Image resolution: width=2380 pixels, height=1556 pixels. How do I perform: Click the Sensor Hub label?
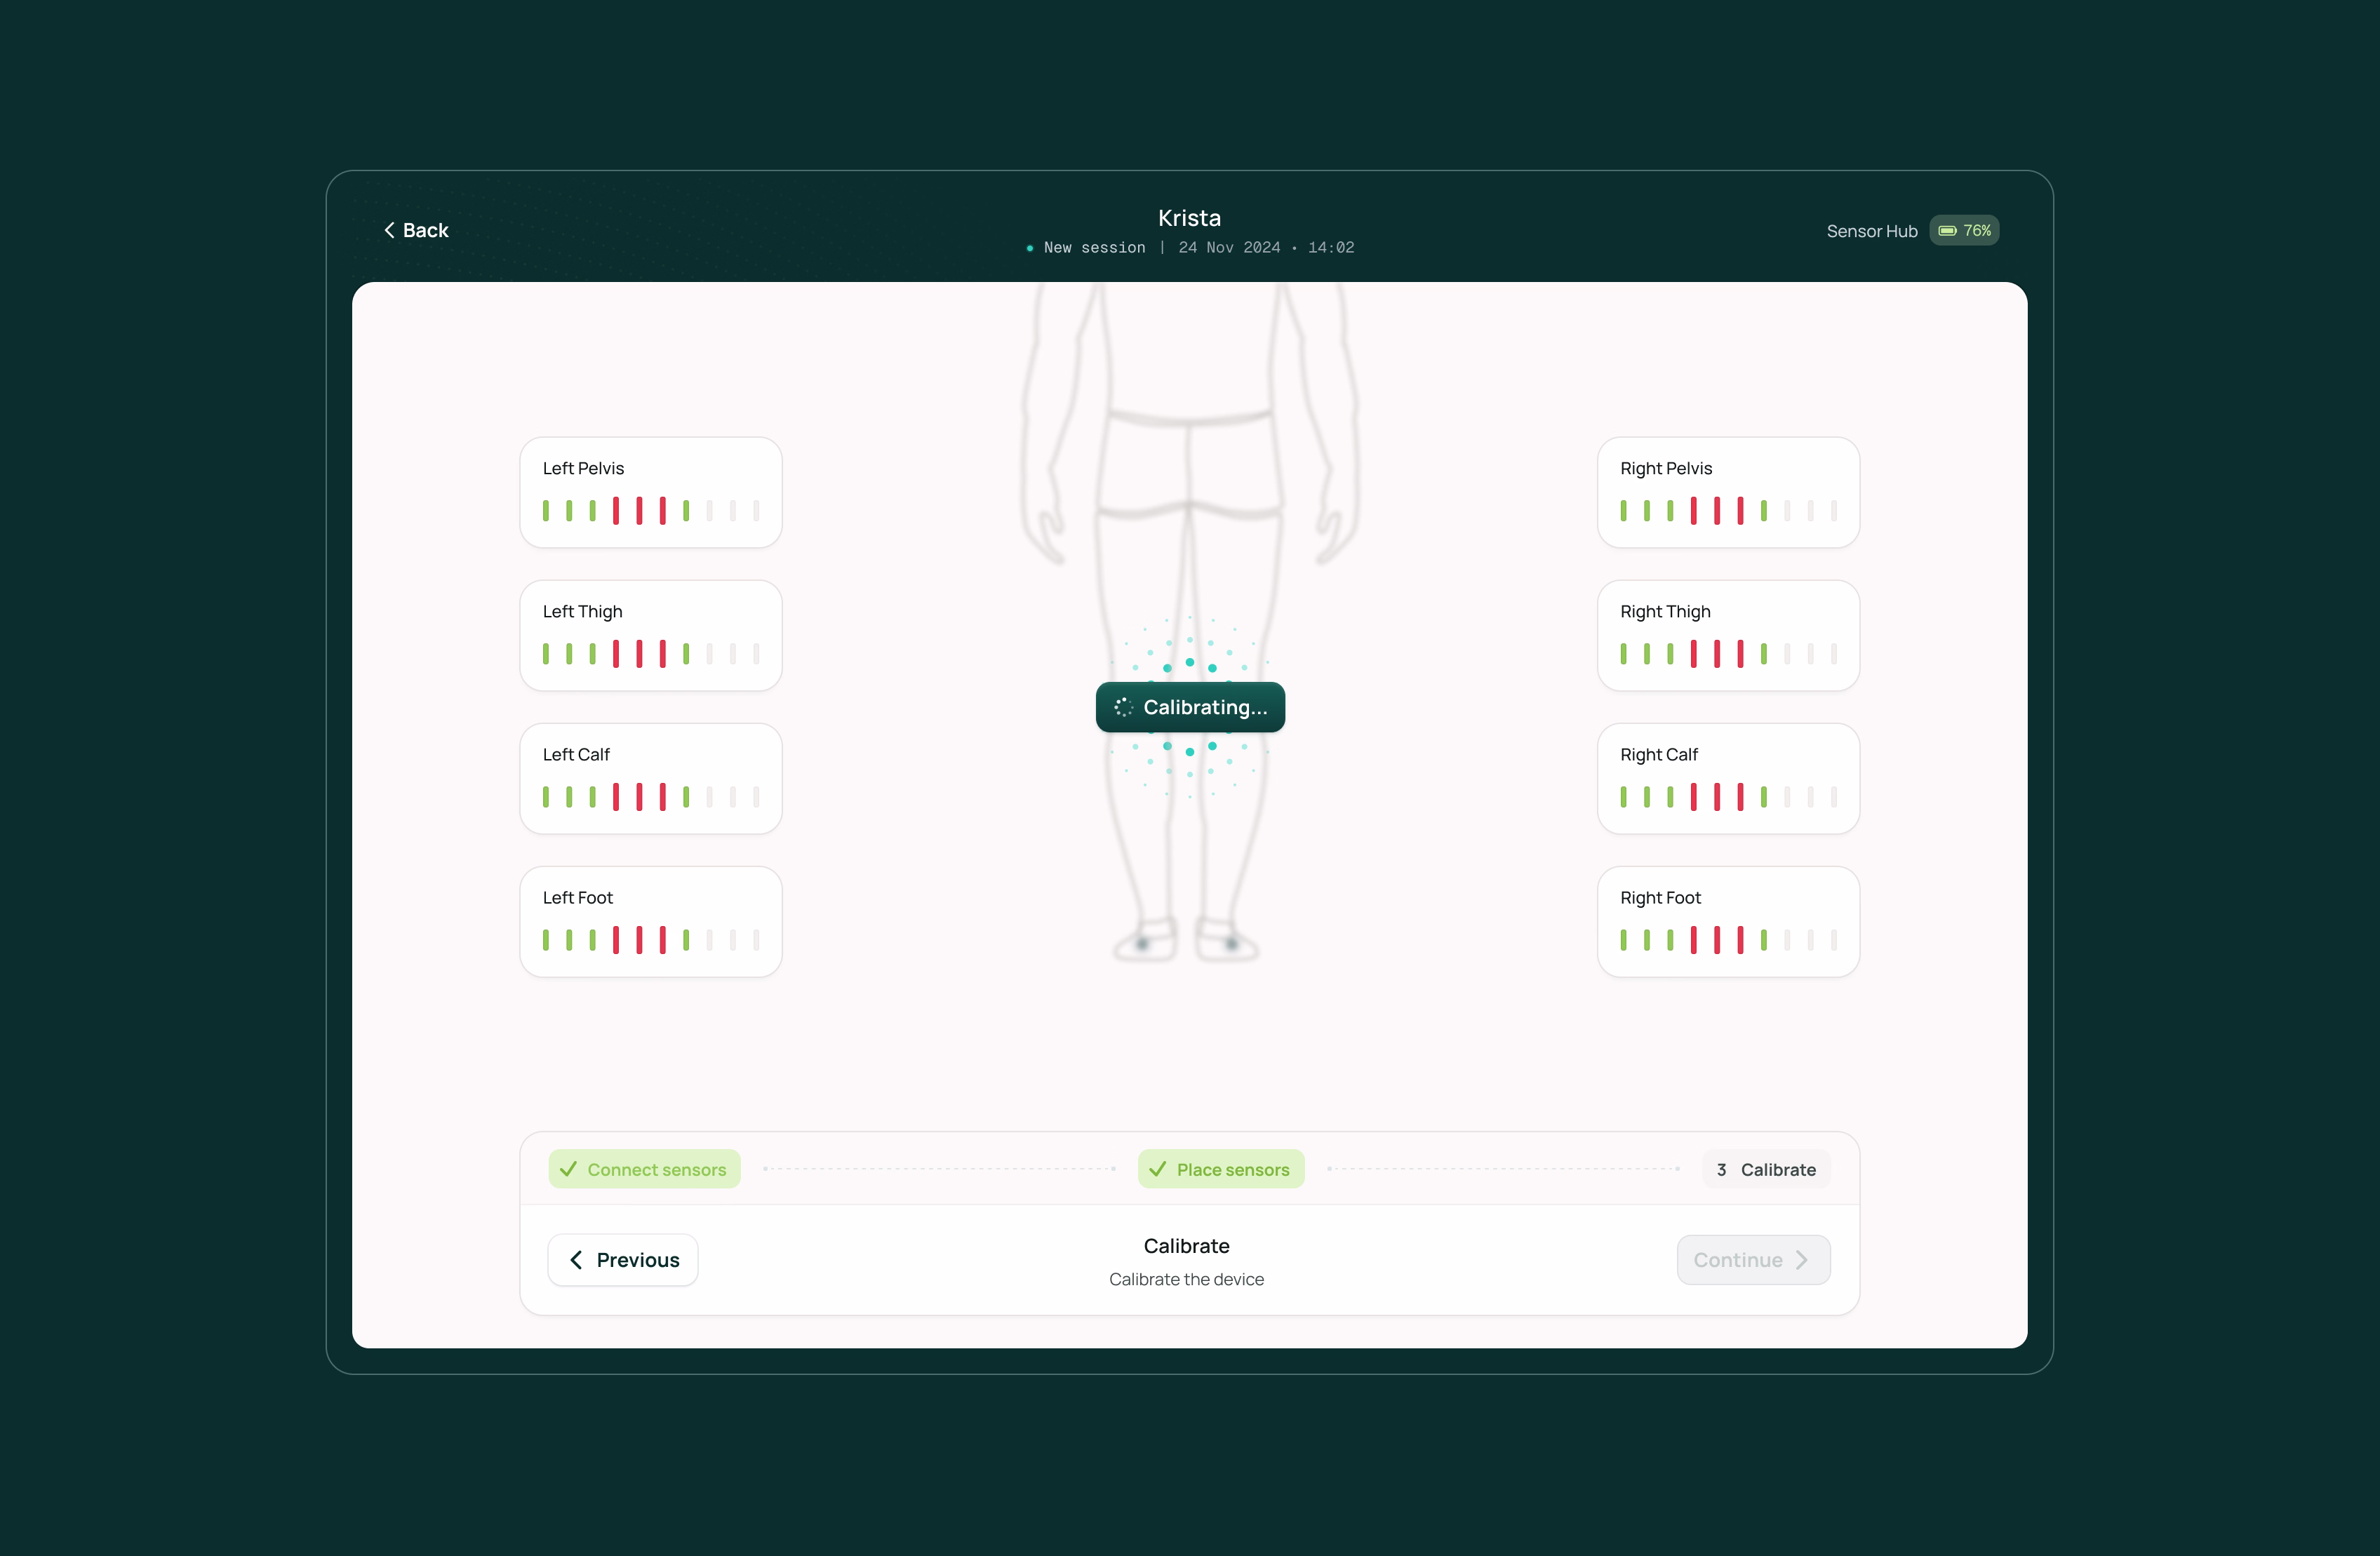(1871, 230)
